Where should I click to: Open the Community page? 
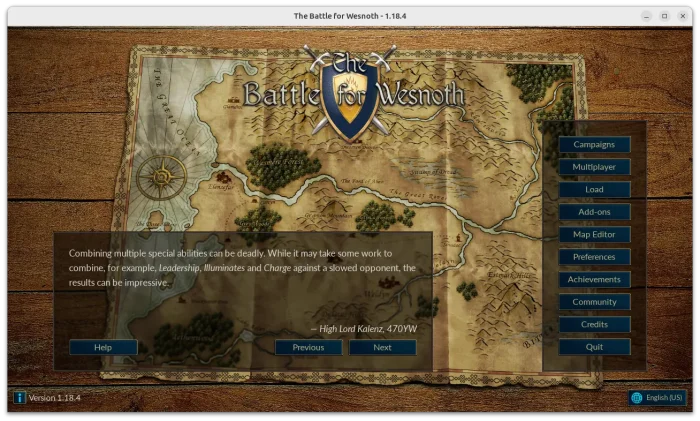tap(594, 302)
